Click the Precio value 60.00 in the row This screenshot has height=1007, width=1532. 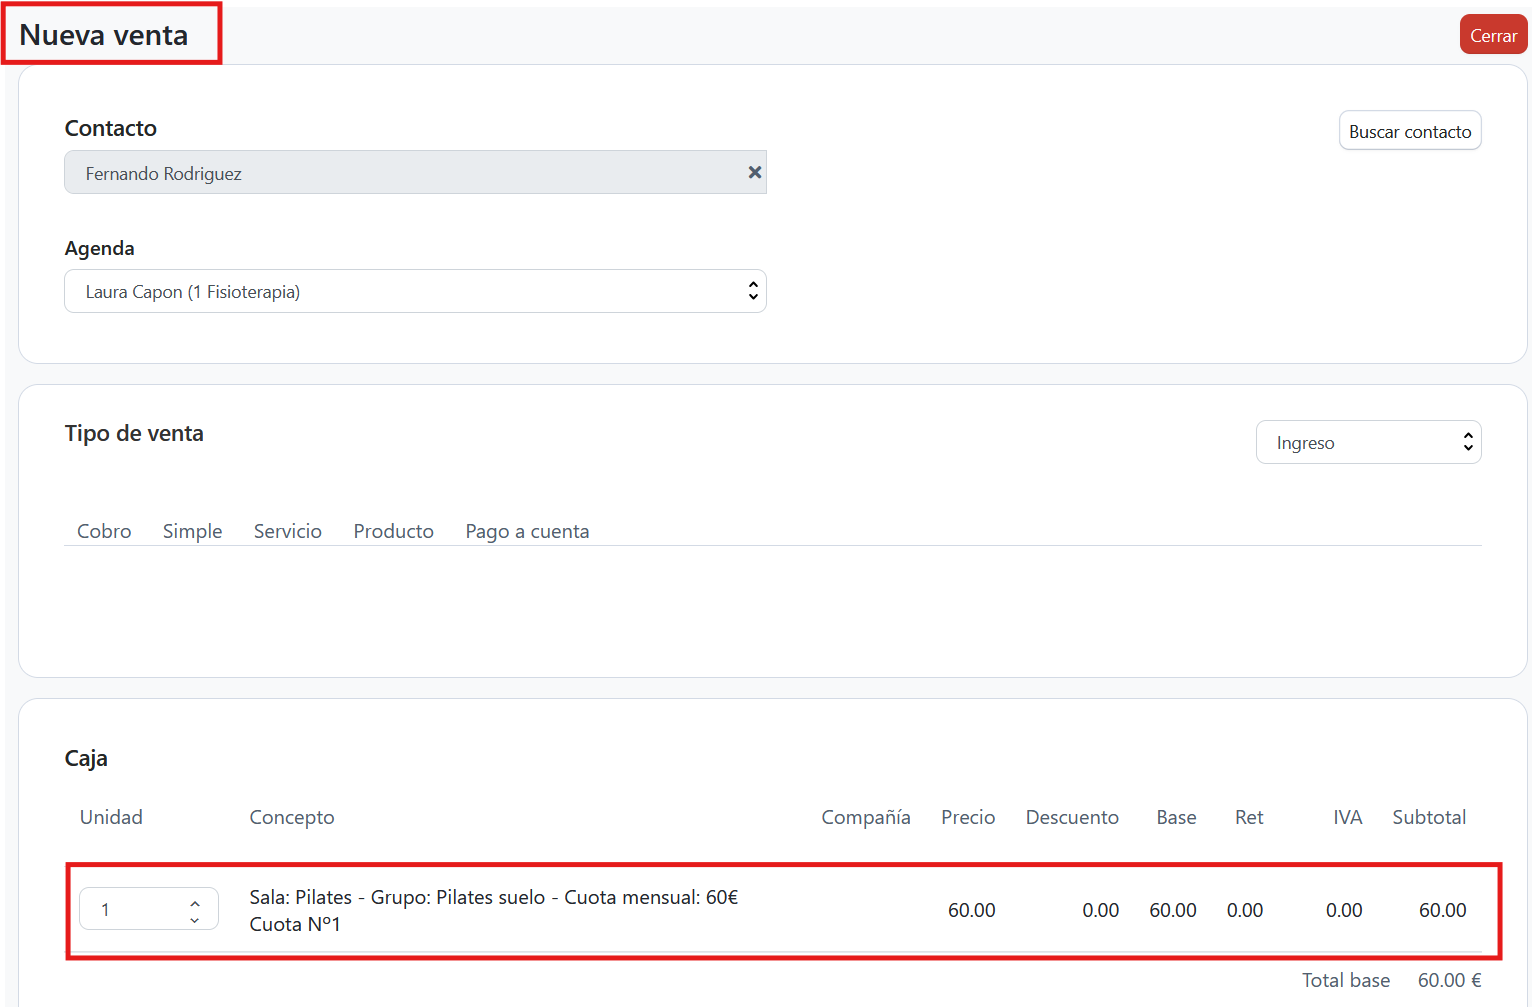[x=972, y=910]
